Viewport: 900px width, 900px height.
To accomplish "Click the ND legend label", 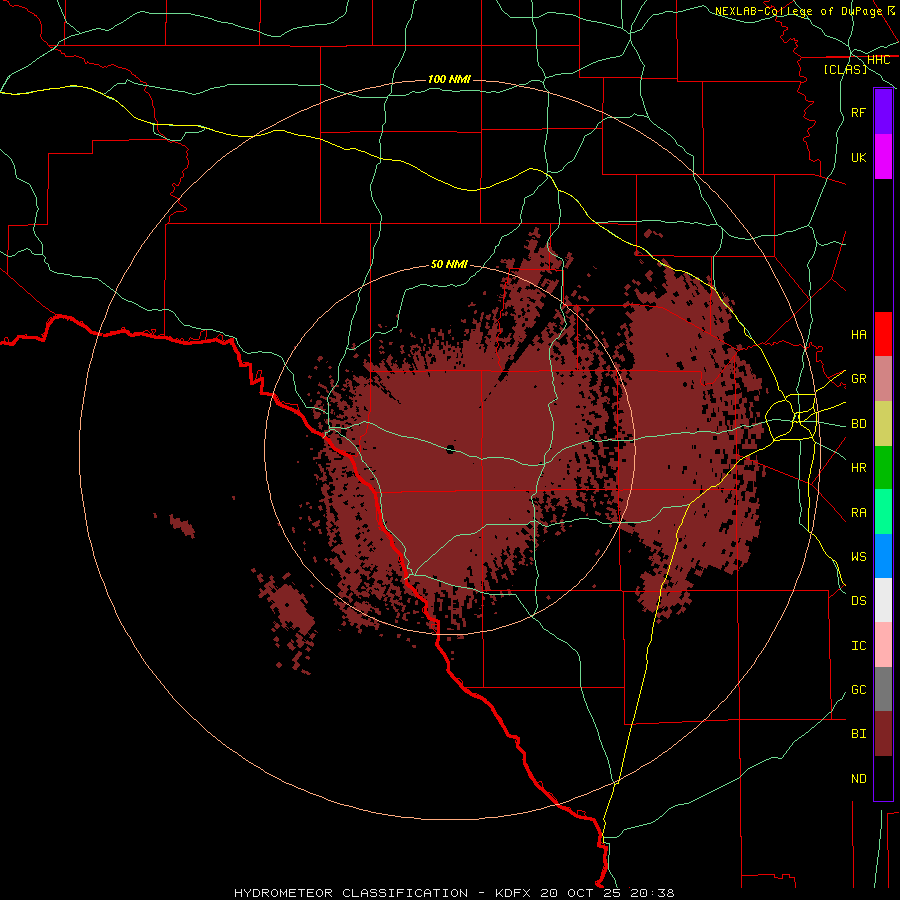I will click(859, 779).
